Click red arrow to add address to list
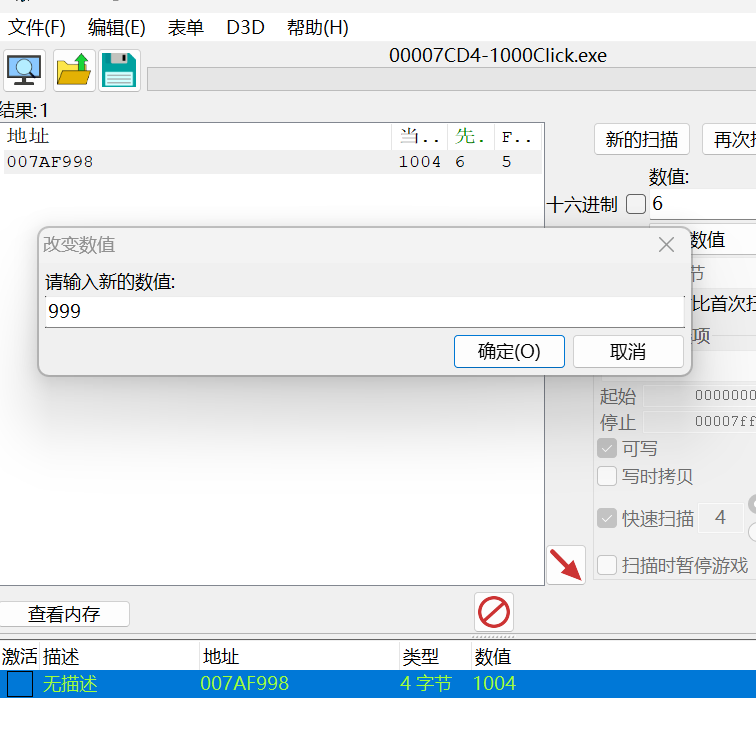 (x=566, y=565)
